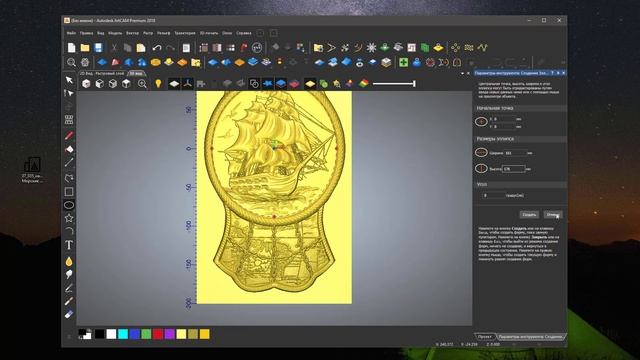Screen dimensions: 640x360
Task: Open the Файл menu
Action: click(71, 33)
